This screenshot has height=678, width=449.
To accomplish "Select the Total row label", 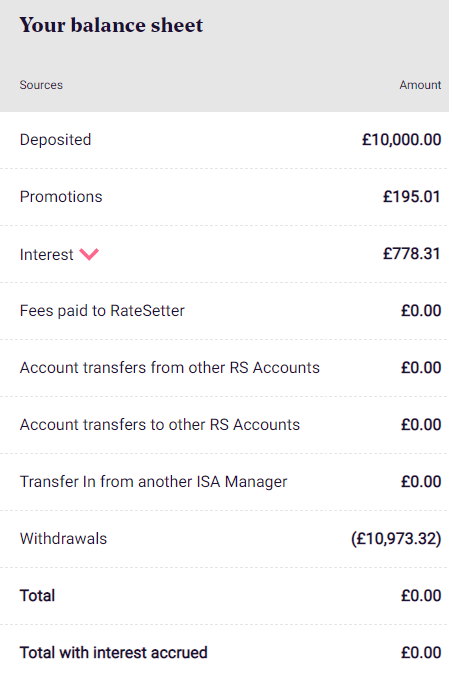I will click(x=37, y=596).
